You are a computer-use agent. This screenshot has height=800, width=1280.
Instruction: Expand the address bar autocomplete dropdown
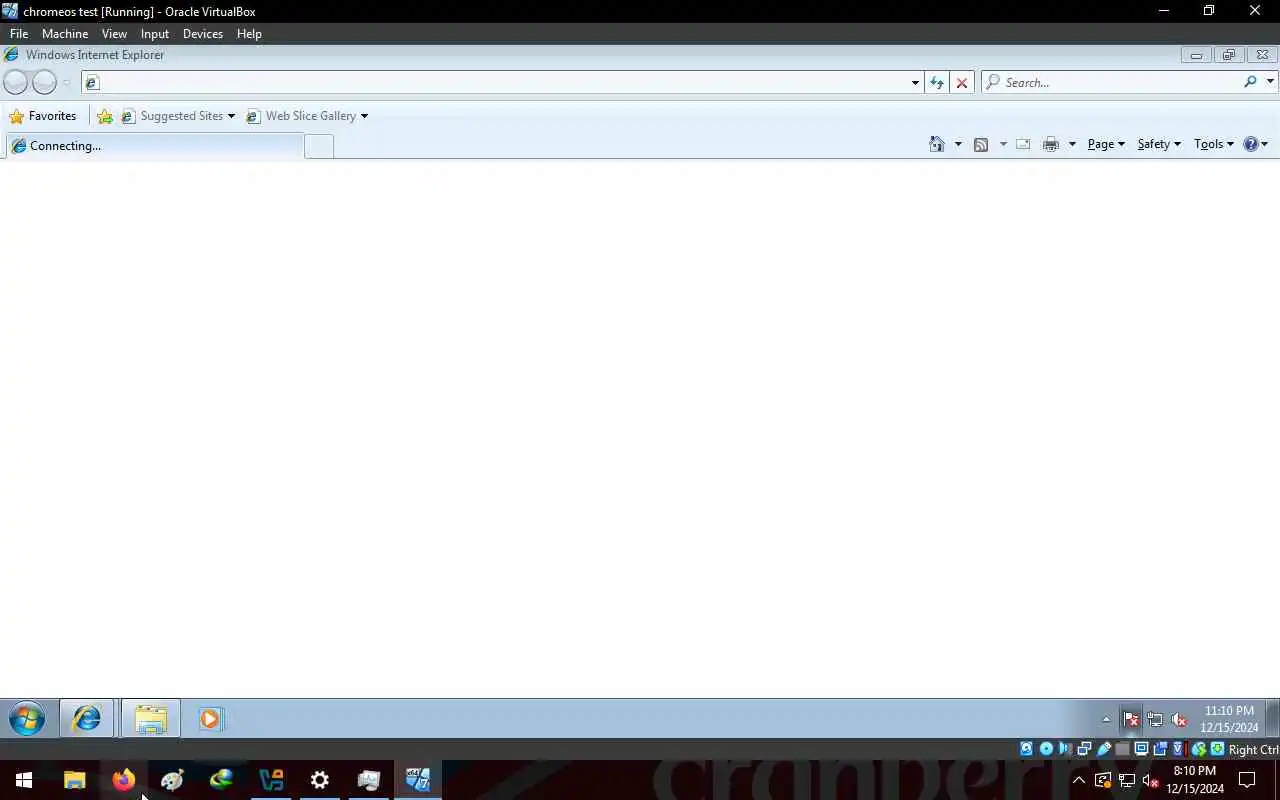pos(915,83)
